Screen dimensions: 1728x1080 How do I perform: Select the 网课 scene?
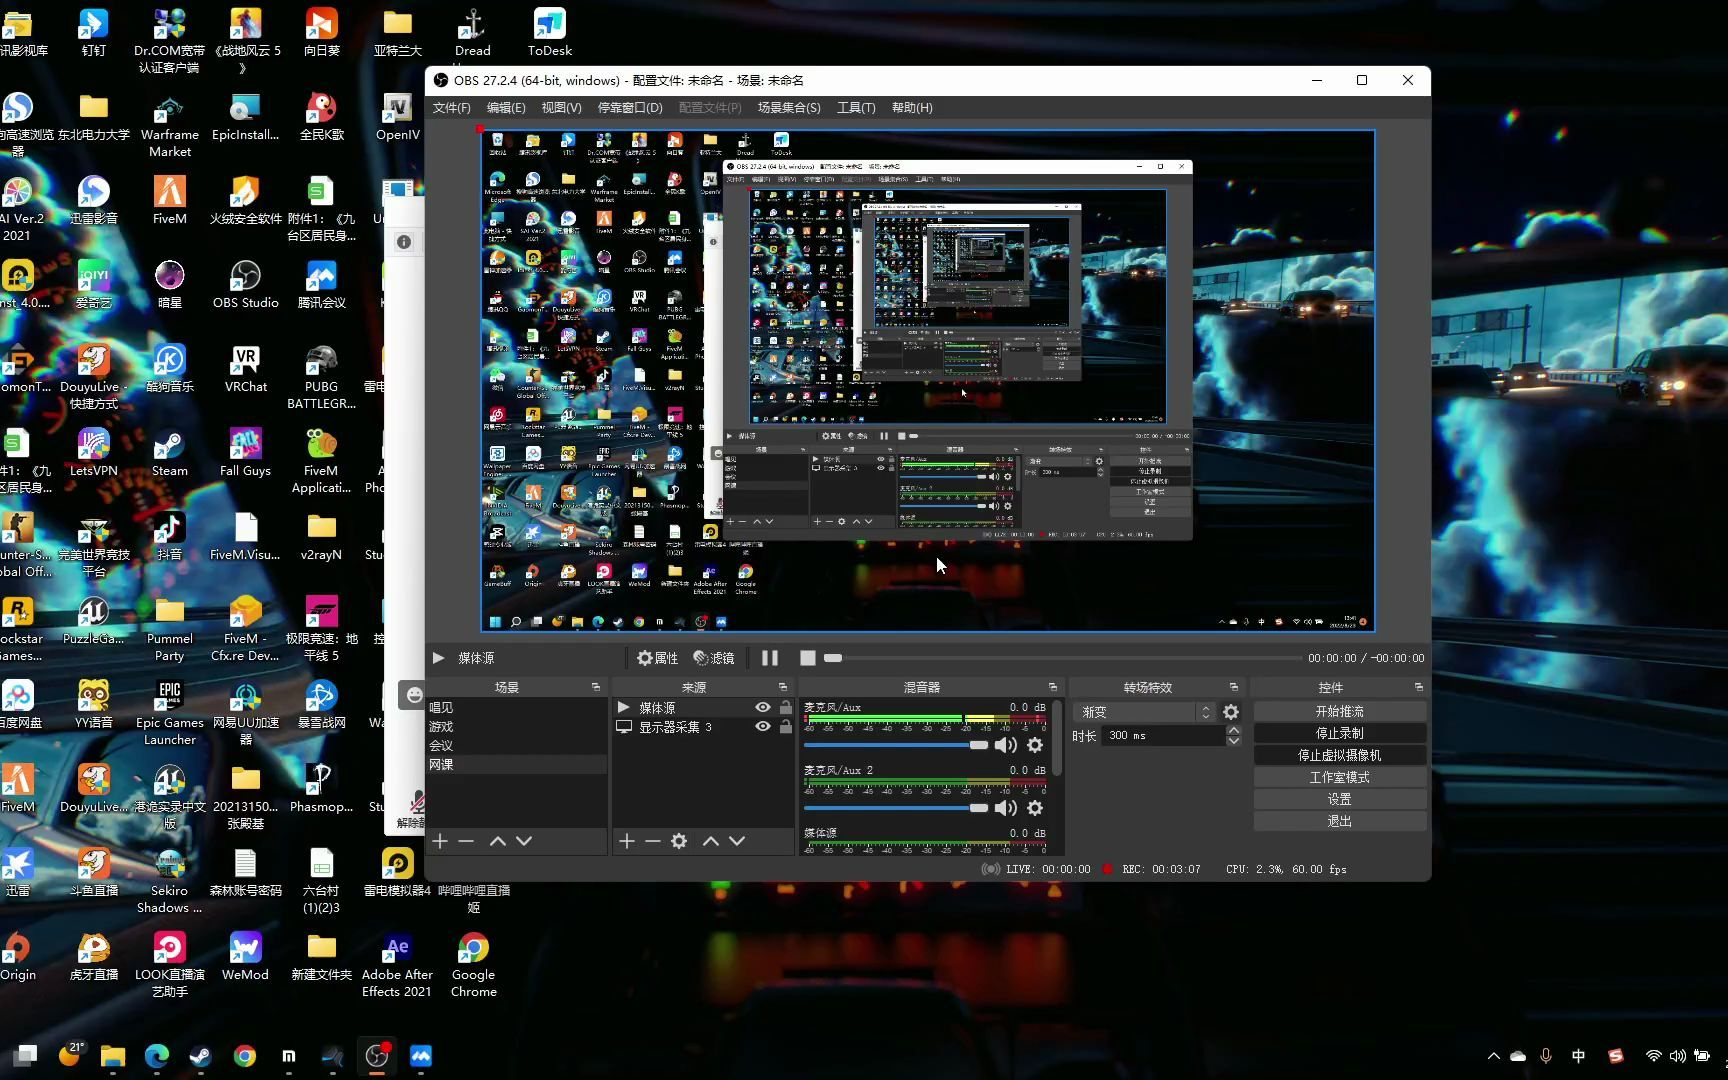tap(517, 765)
